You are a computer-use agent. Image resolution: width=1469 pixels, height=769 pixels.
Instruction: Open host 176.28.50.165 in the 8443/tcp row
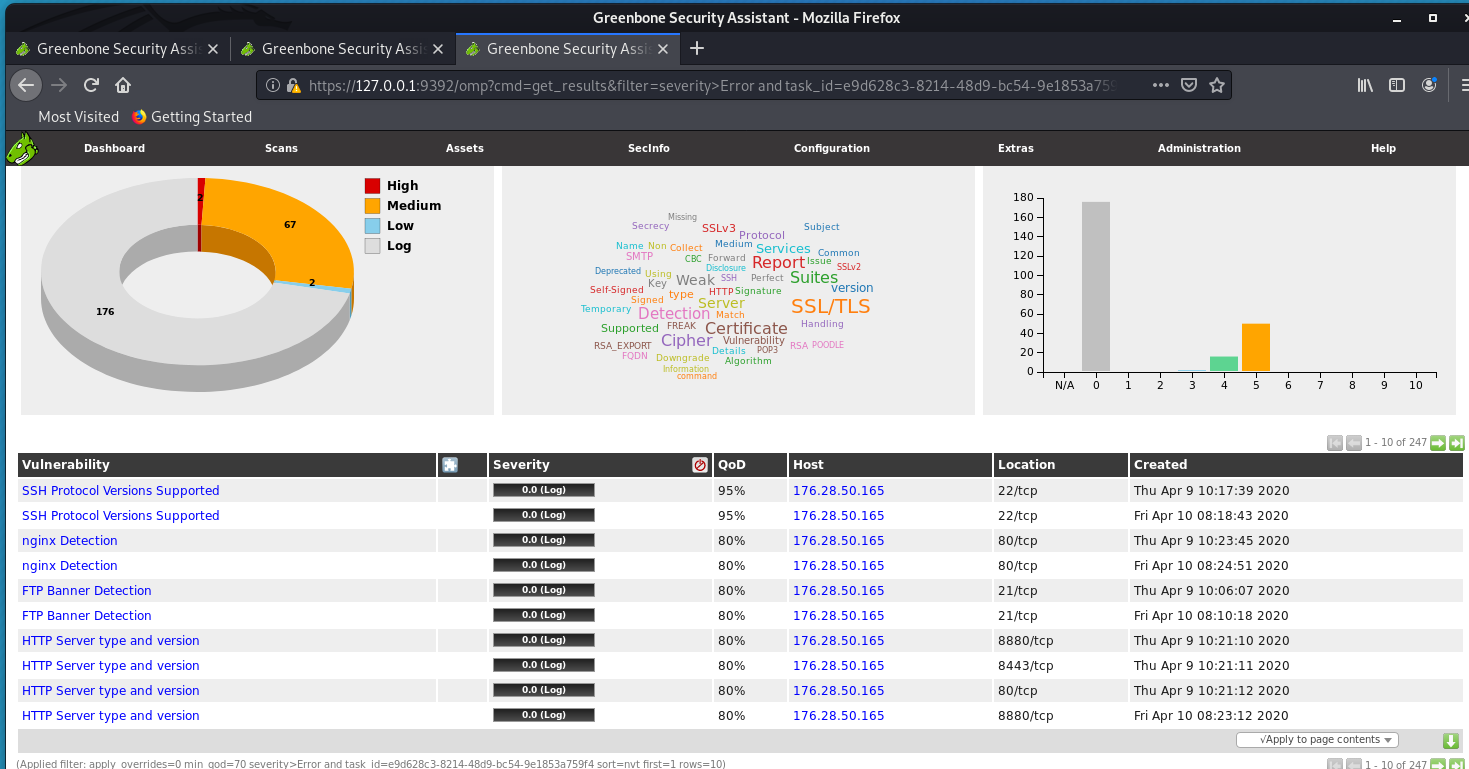point(838,666)
